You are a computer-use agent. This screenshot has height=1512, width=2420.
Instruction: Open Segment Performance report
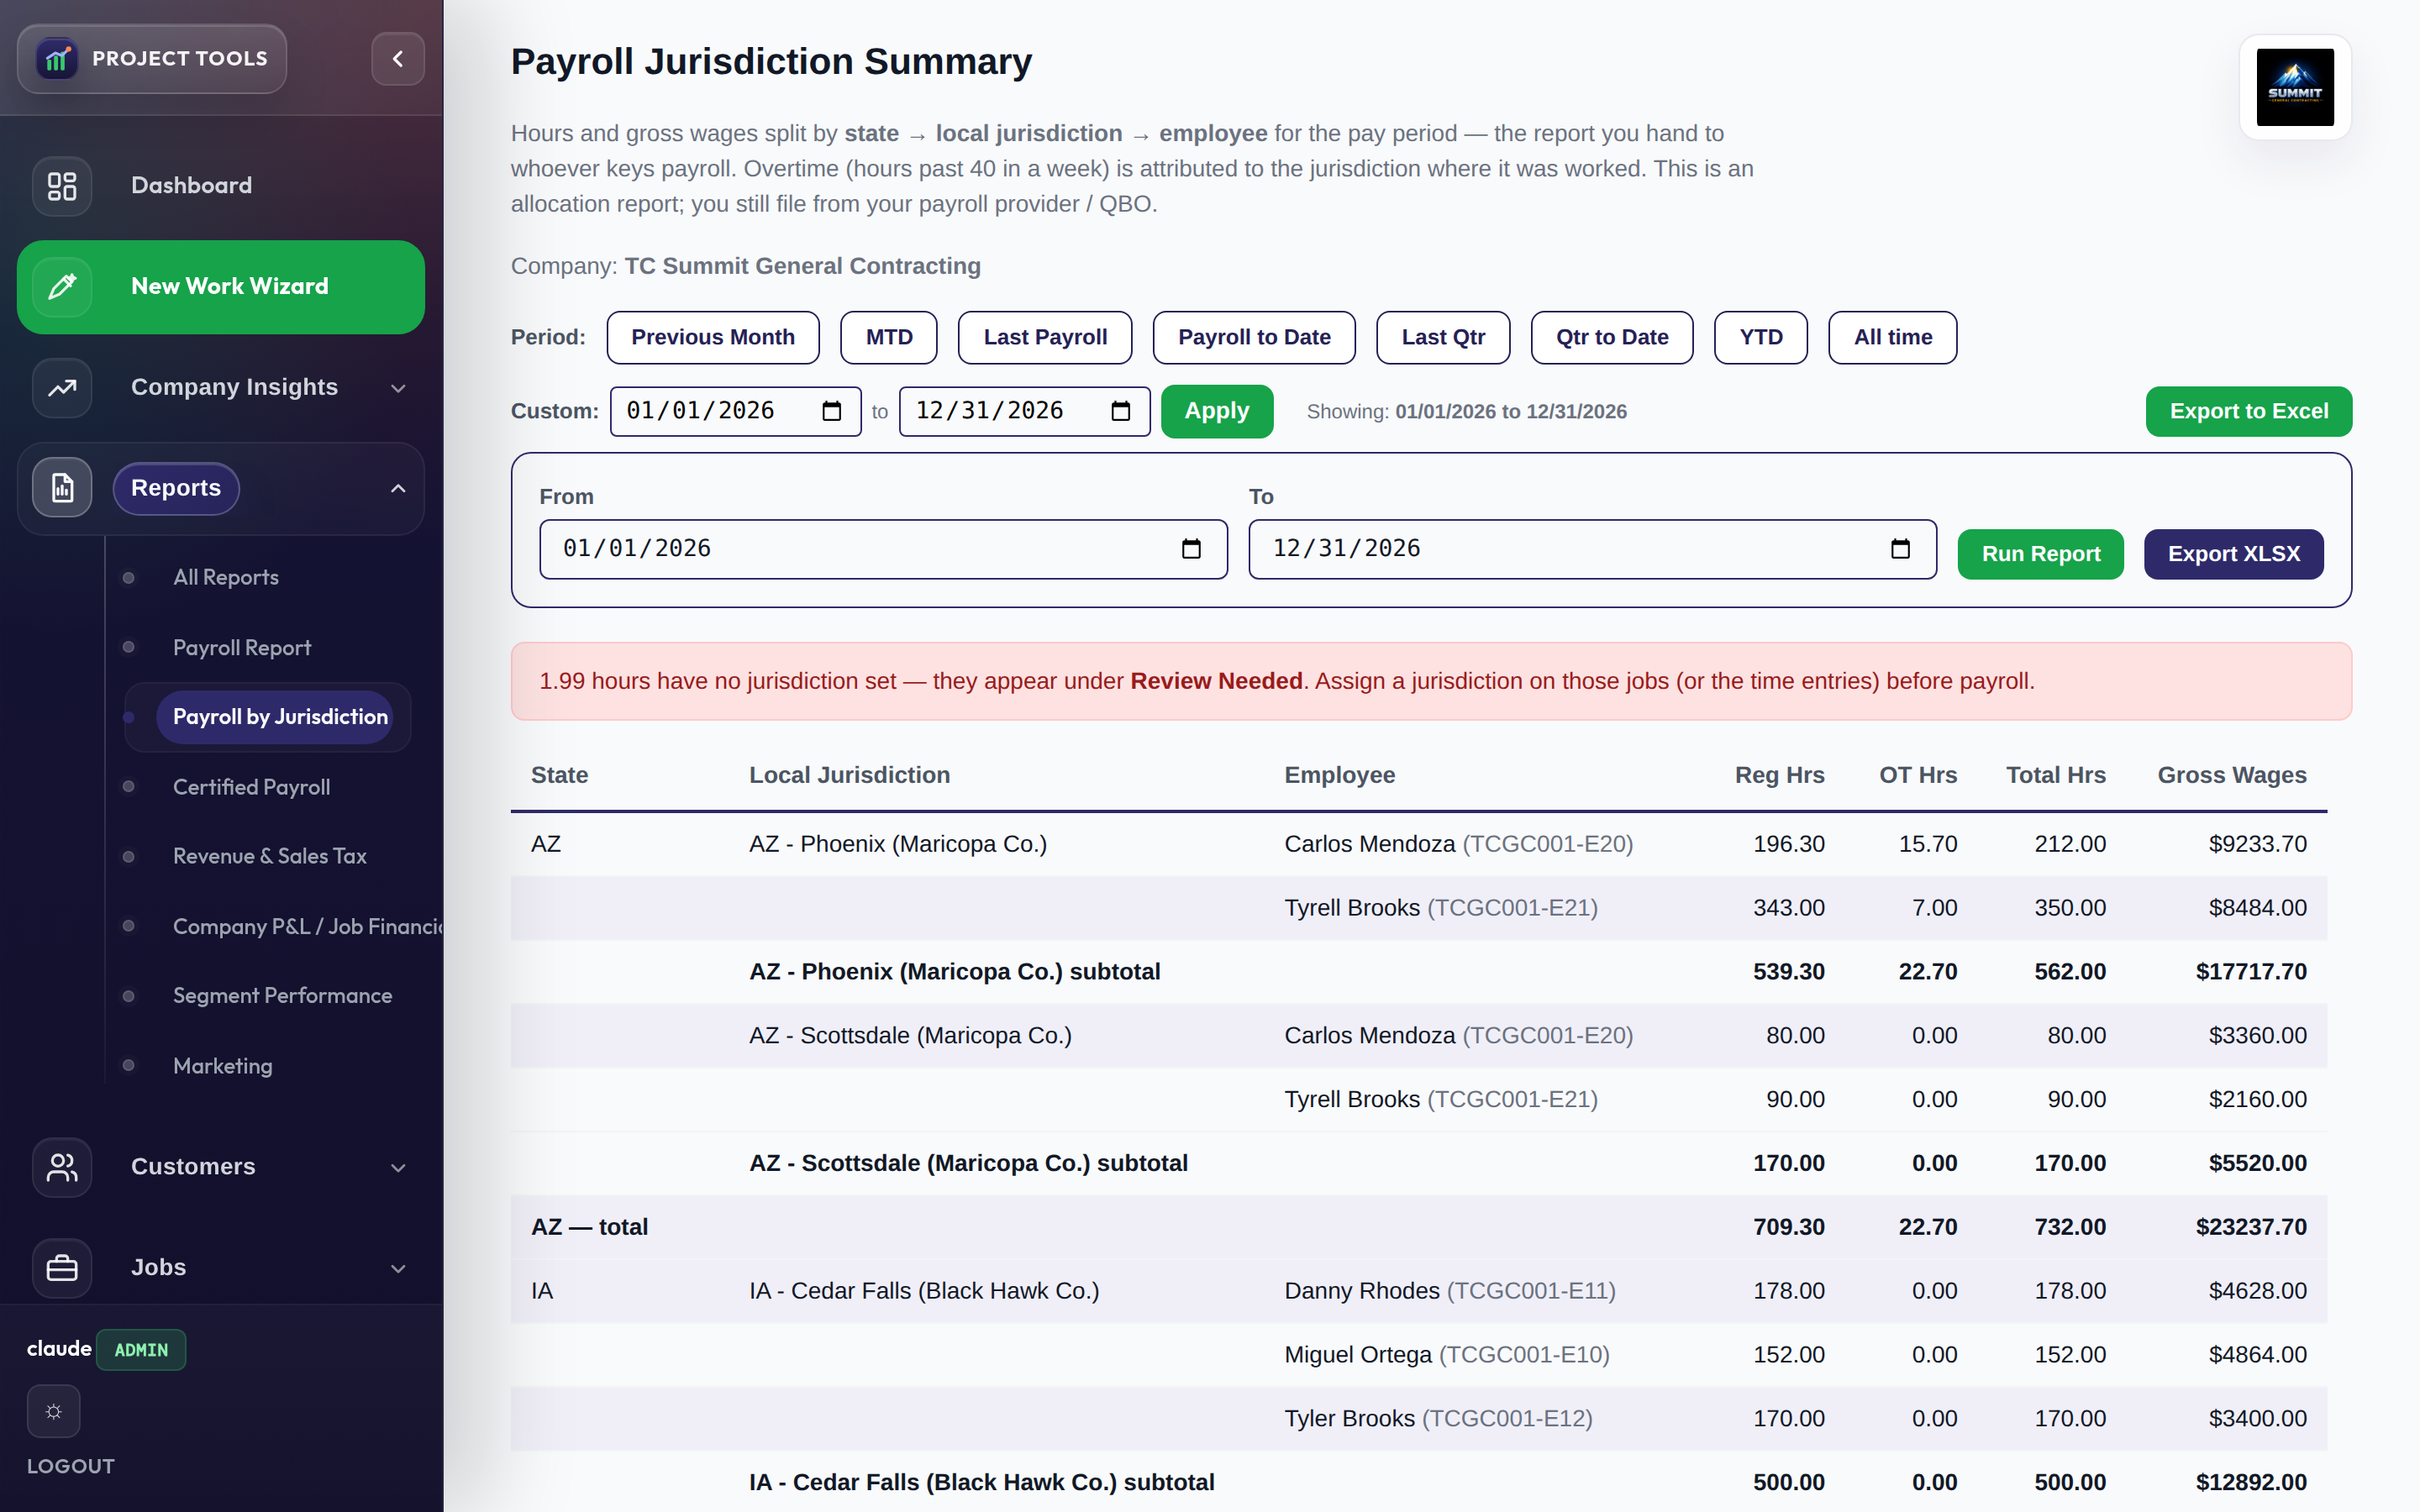pyautogui.click(x=282, y=996)
